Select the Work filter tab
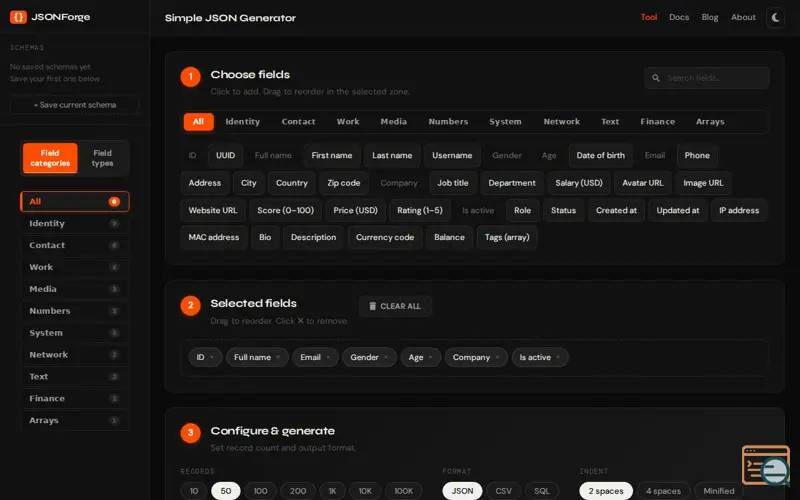Viewport: 800px width, 500px height. [348, 122]
